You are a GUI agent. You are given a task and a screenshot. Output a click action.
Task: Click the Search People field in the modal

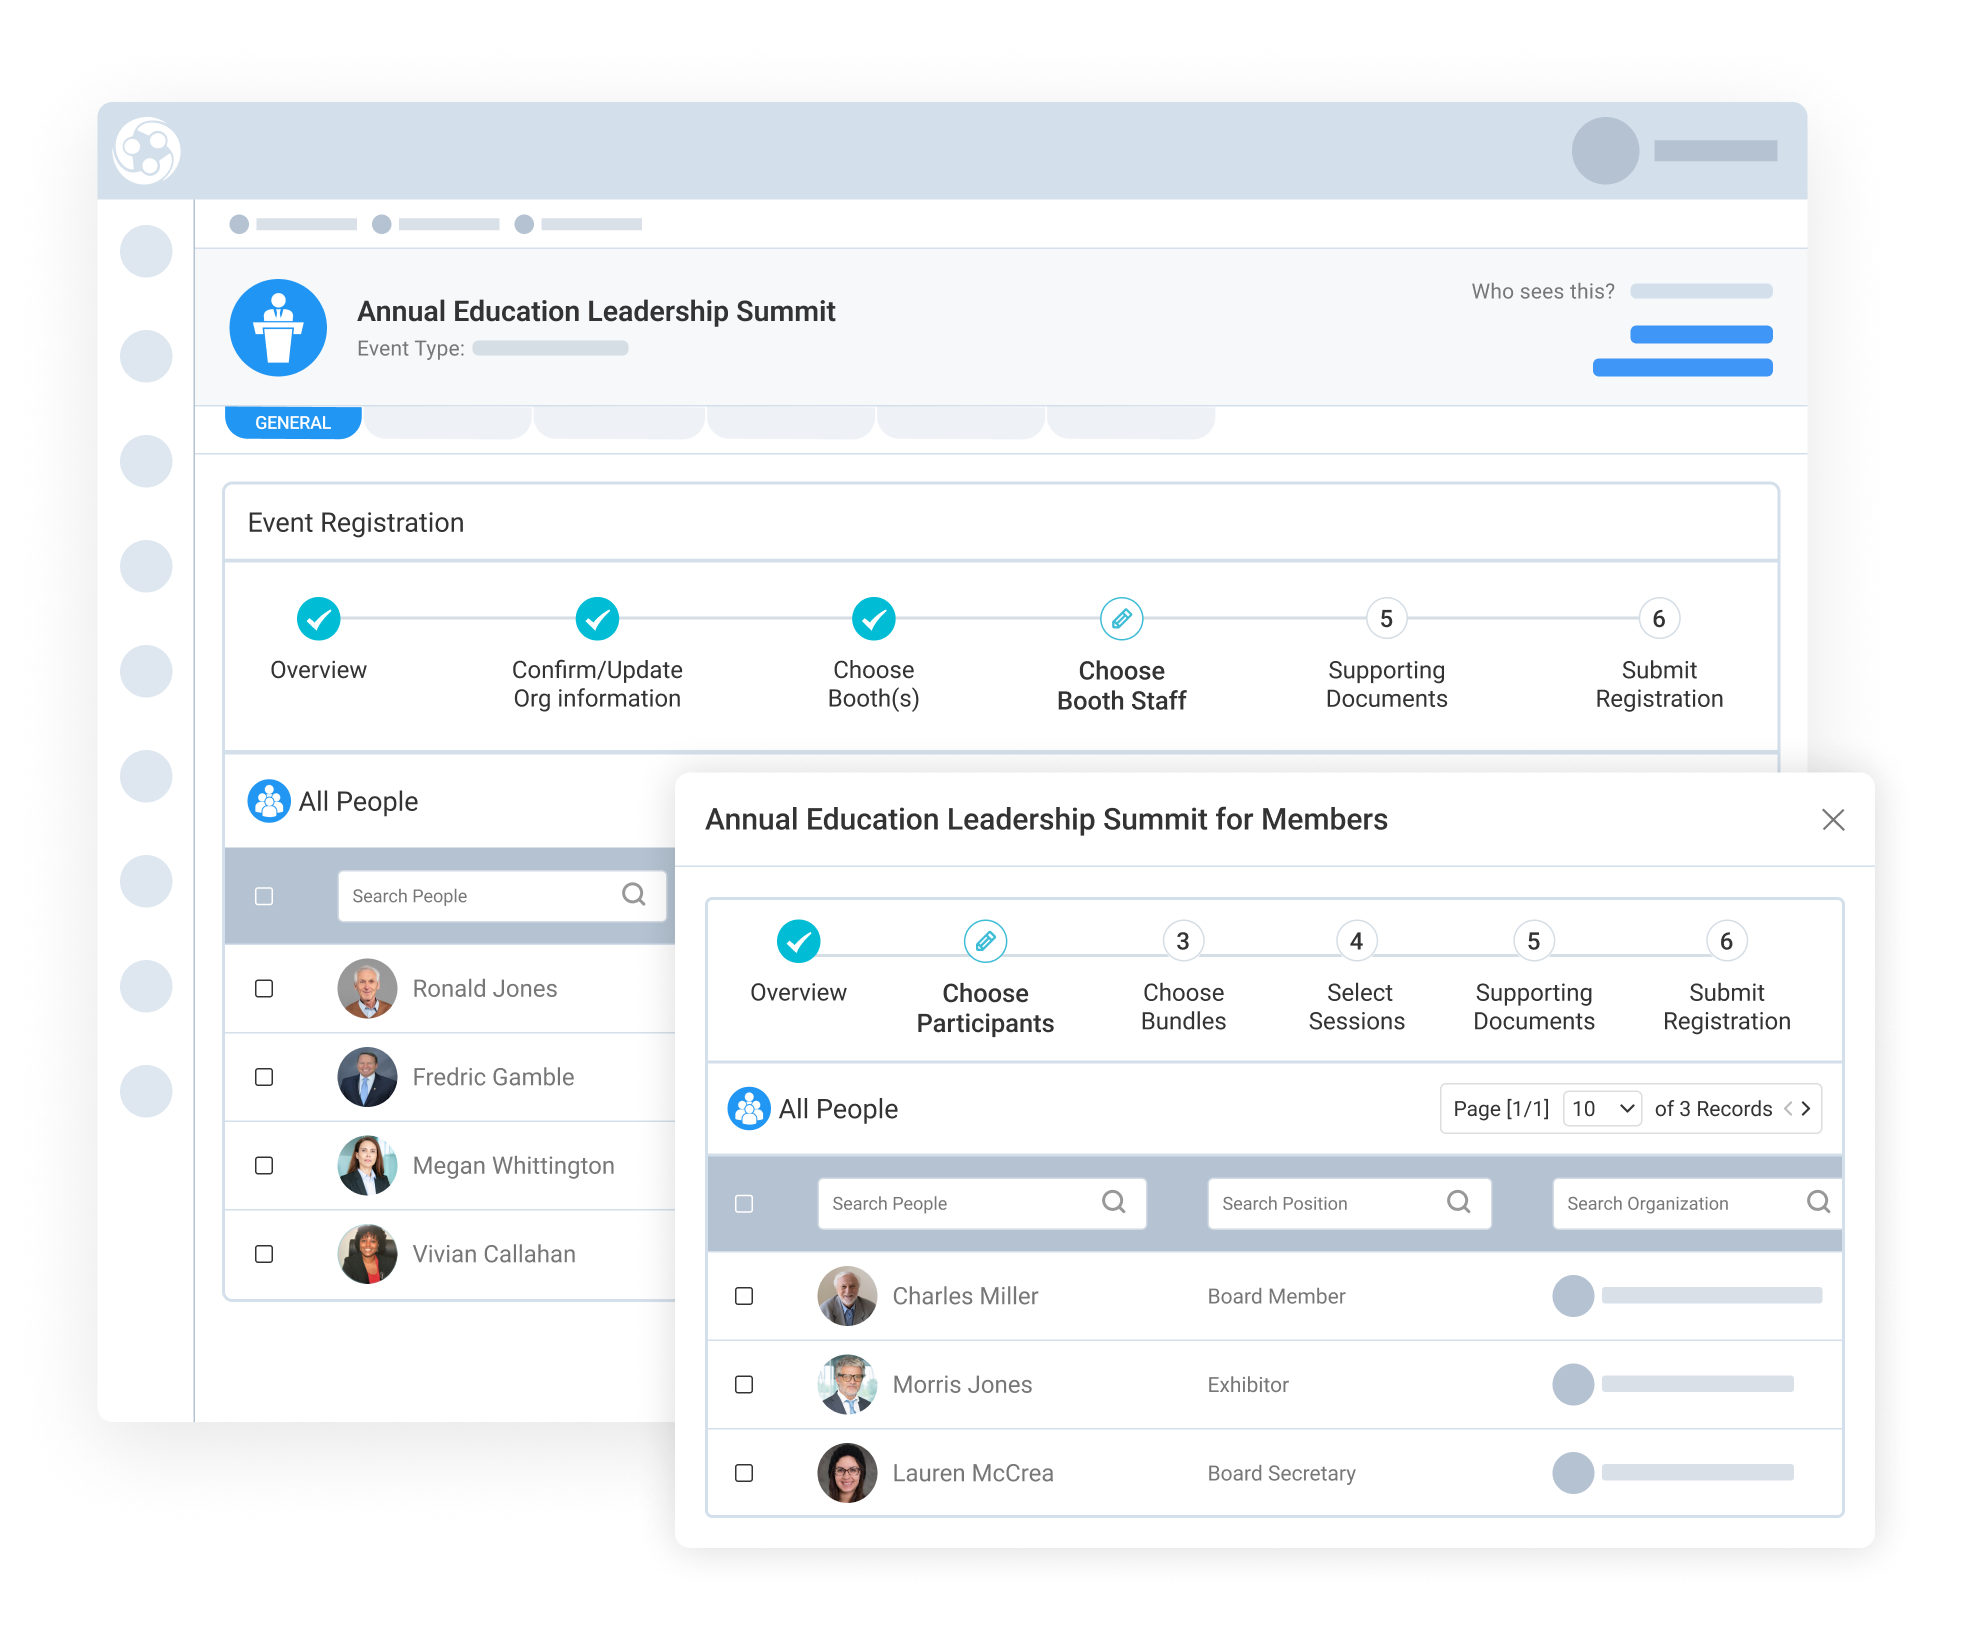point(982,1203)
